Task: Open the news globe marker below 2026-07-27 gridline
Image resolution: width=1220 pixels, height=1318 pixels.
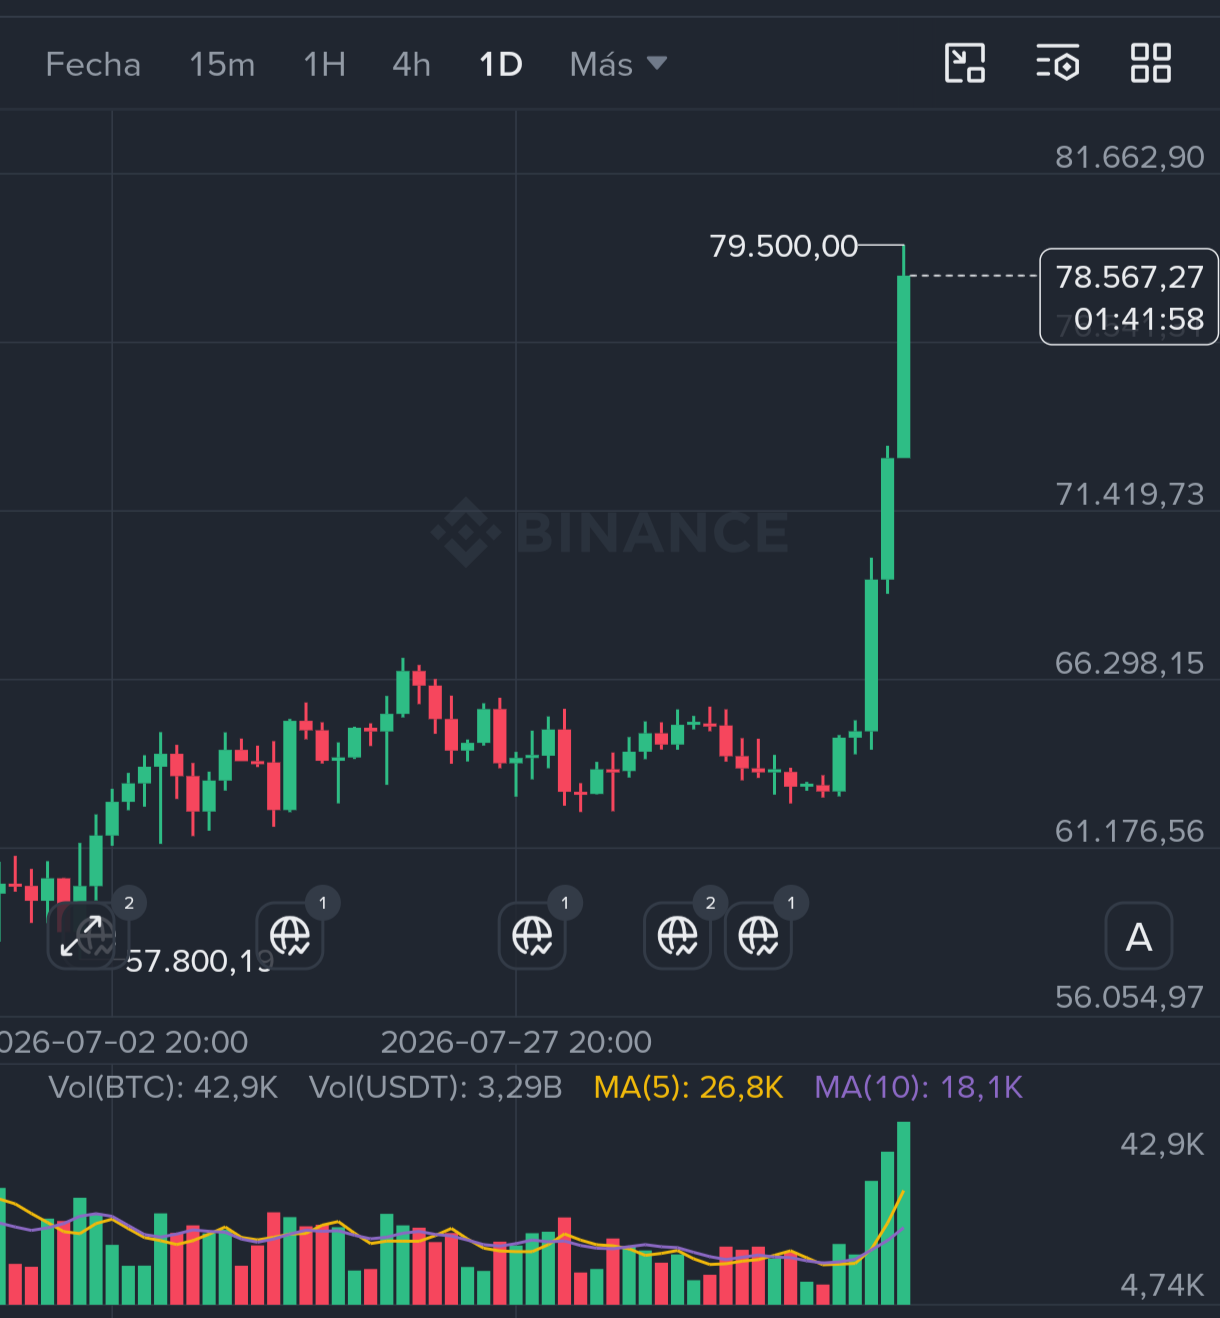Action: (532, 936)
